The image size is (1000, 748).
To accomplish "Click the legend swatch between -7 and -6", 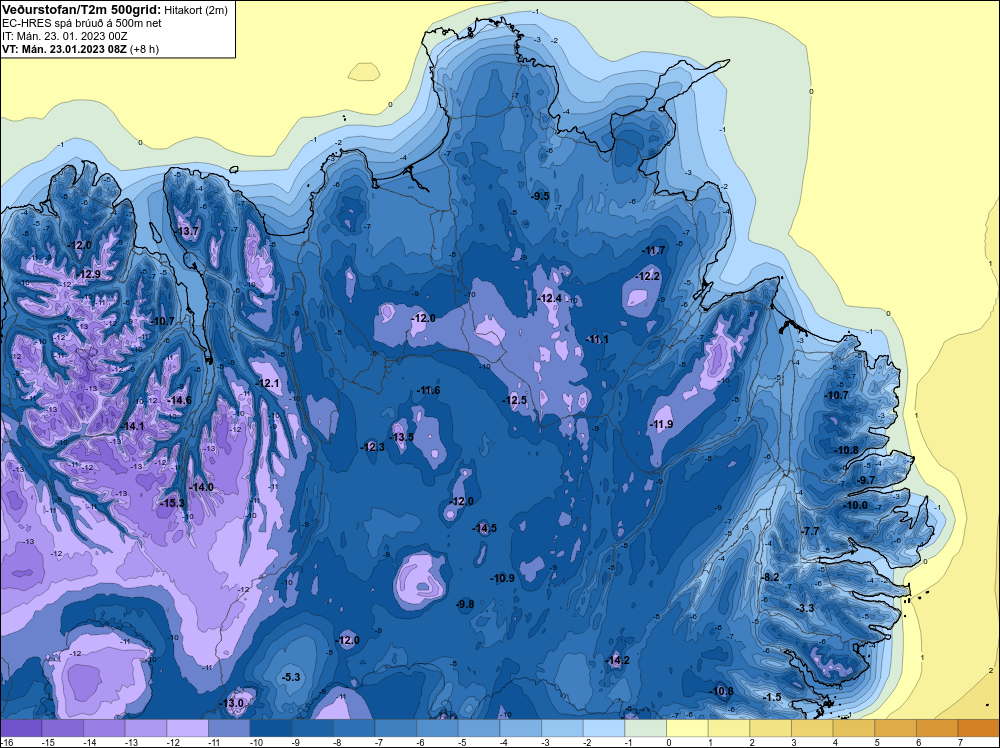I will pyautogui.click(x=396, y=728).
